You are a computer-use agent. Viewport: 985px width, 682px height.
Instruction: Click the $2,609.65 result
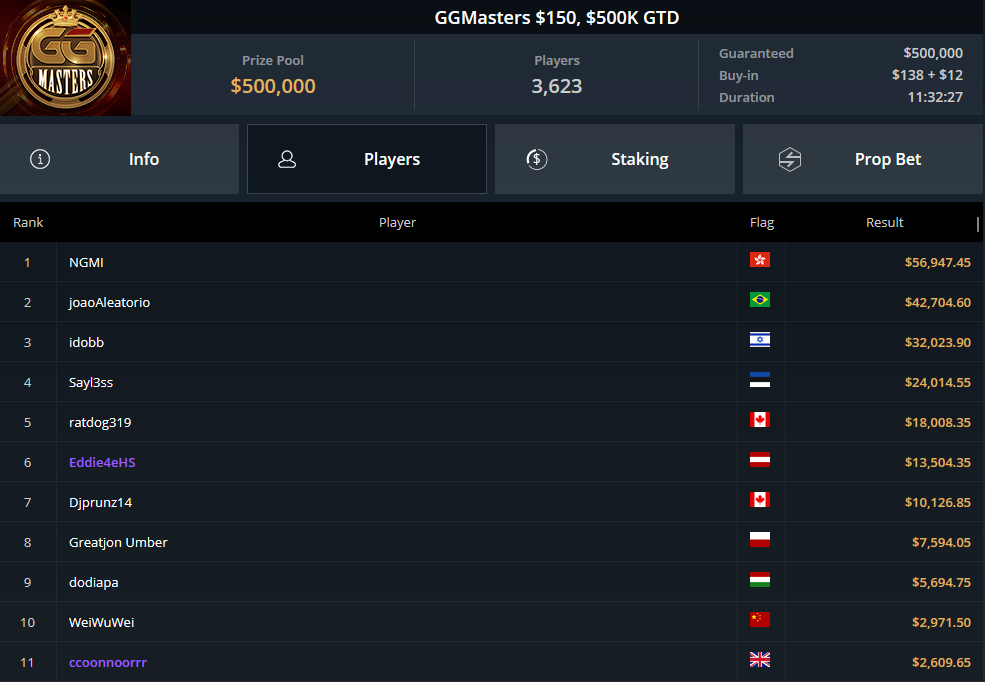(x=941, y=662)
